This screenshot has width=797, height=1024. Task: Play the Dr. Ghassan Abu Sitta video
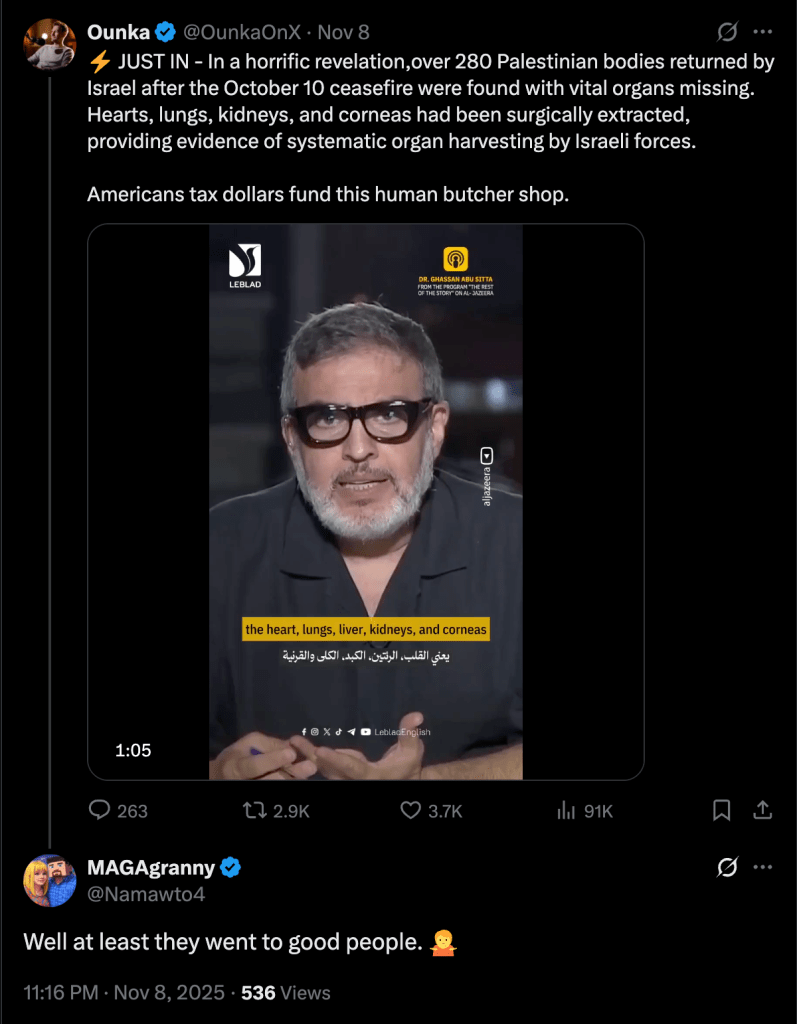pos(365,502)
